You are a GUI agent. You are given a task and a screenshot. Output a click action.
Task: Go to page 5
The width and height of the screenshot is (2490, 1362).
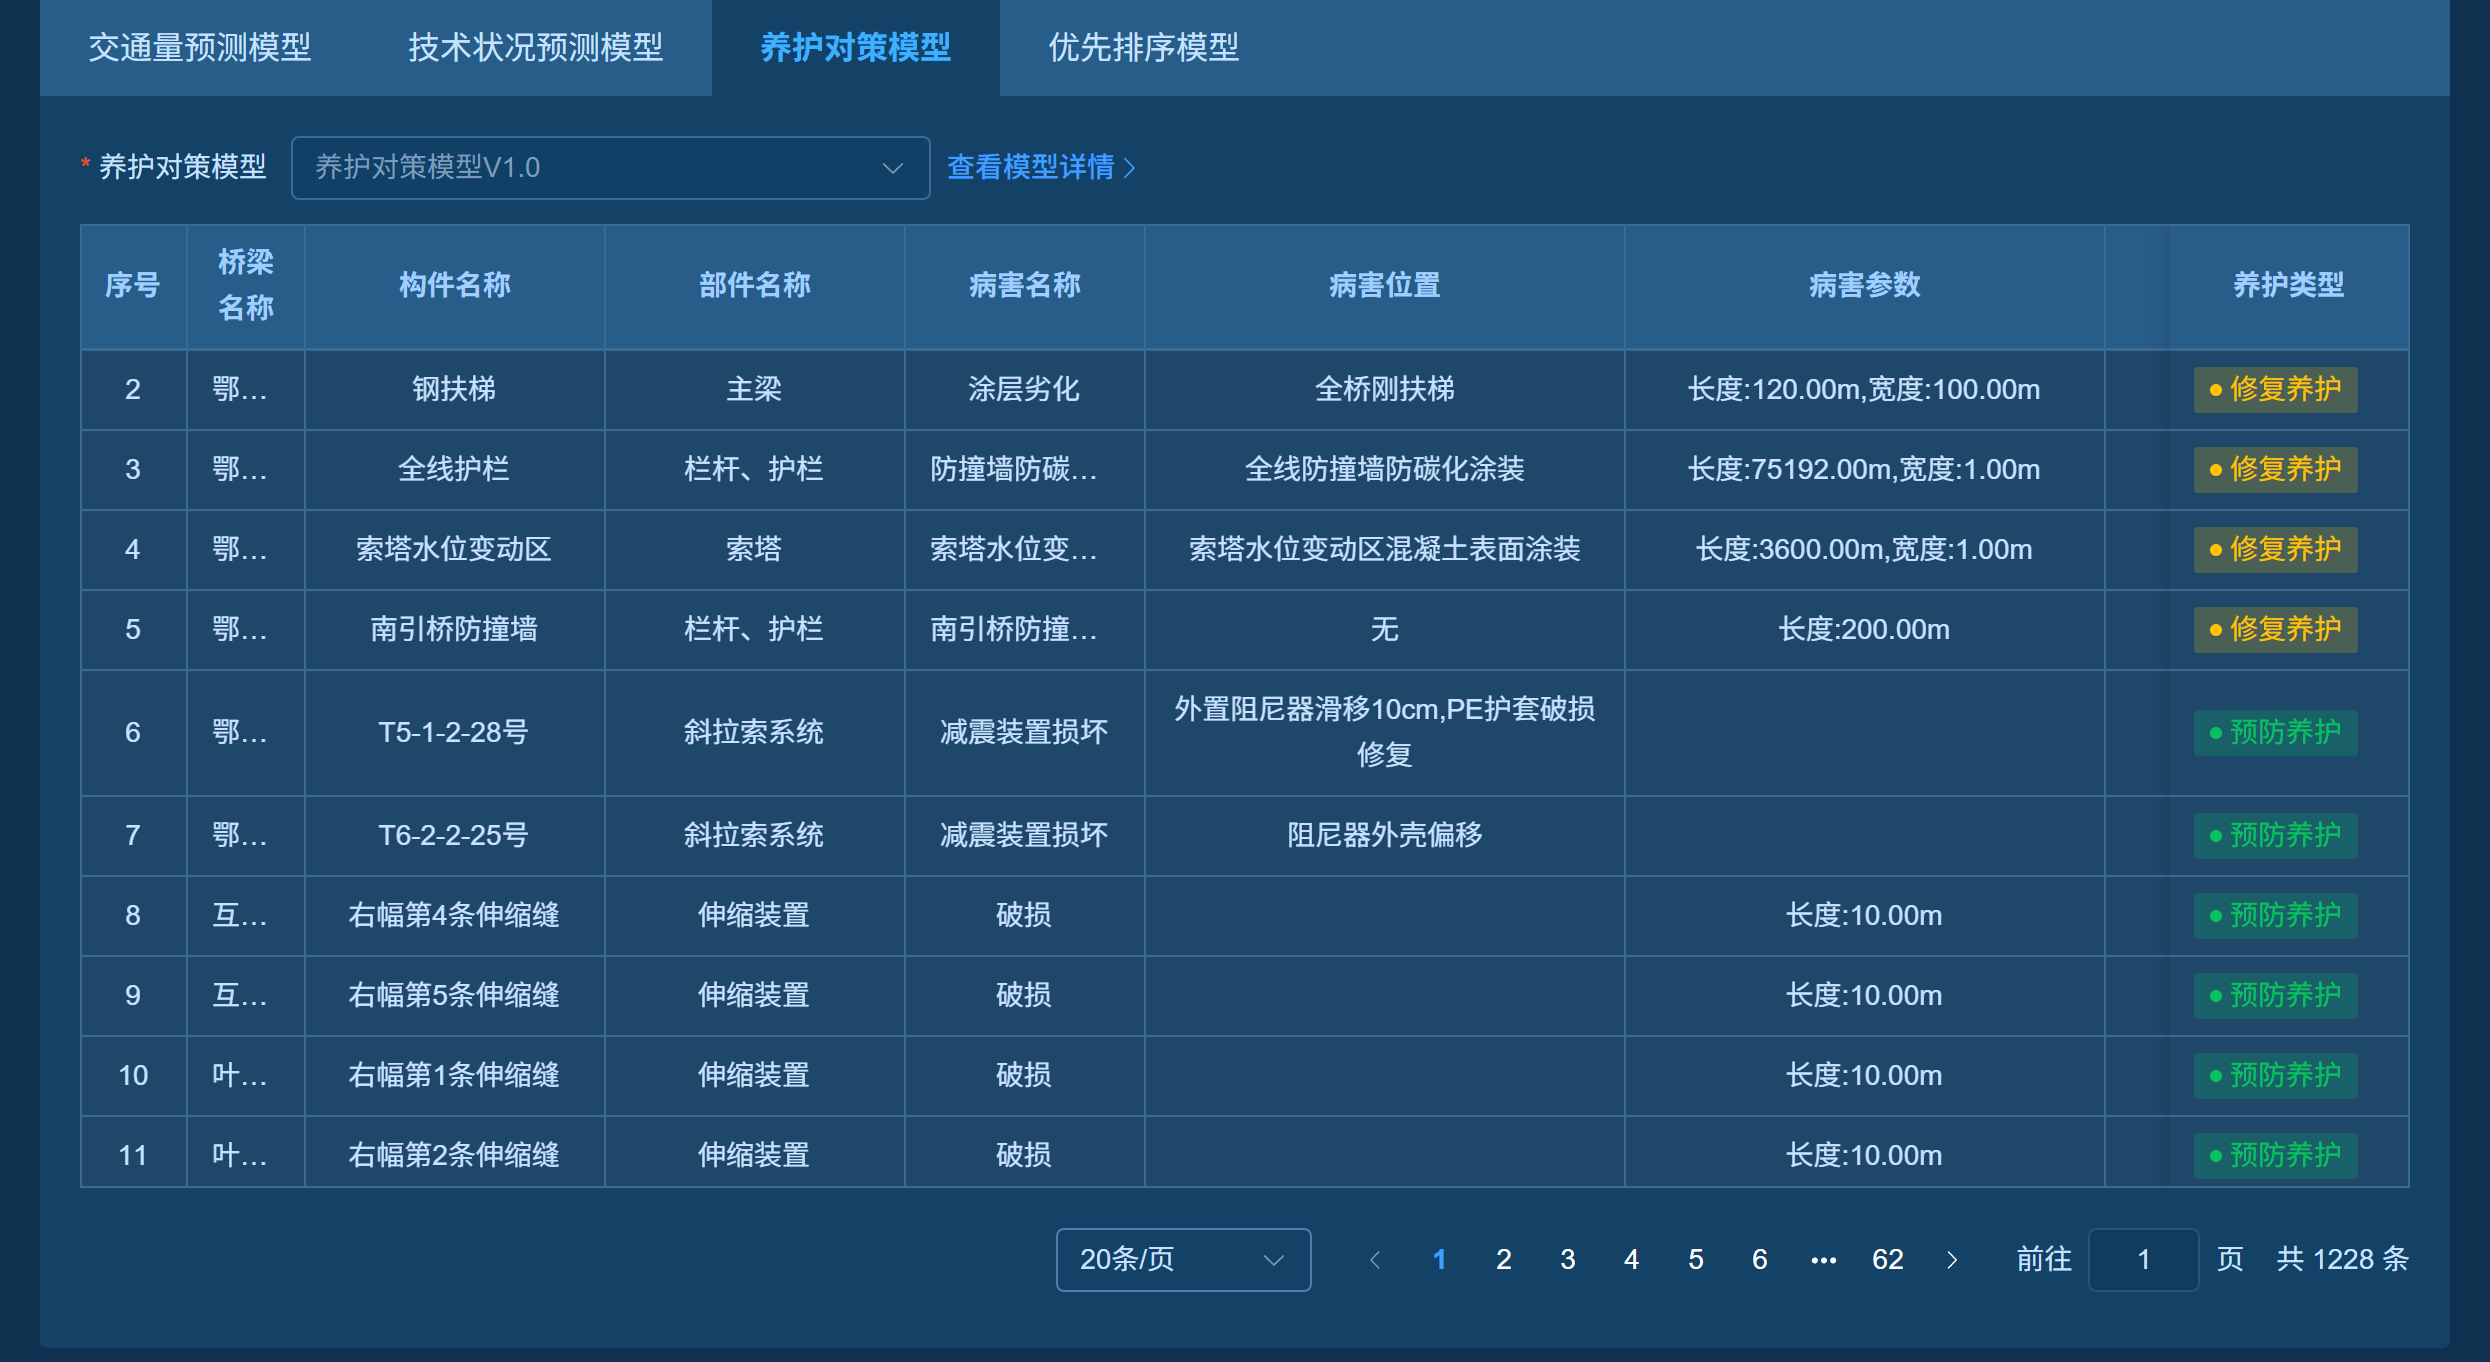pyautogui.click(x=1696, y=1260)
